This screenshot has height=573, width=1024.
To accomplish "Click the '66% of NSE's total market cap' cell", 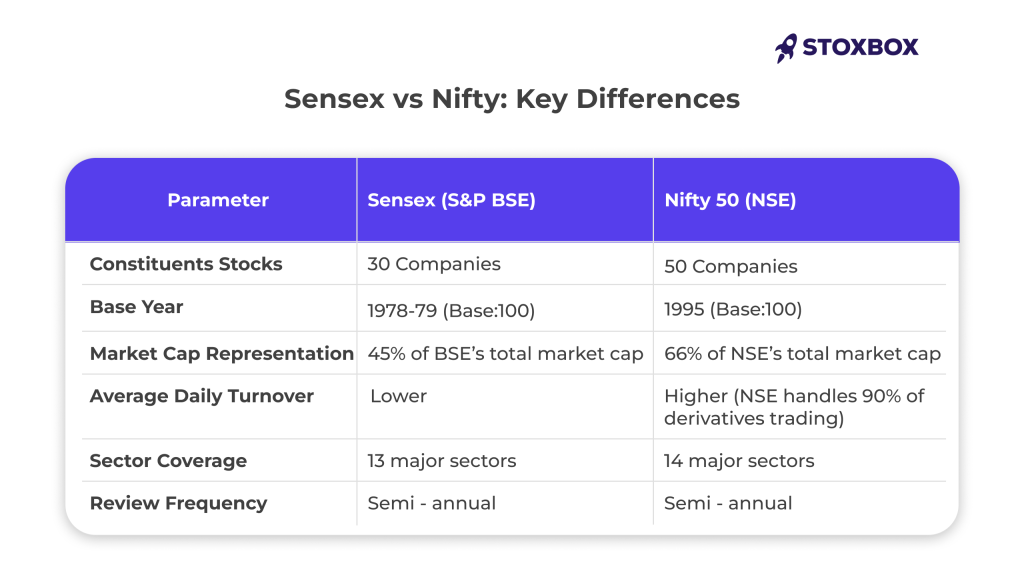I will point(802,354).
